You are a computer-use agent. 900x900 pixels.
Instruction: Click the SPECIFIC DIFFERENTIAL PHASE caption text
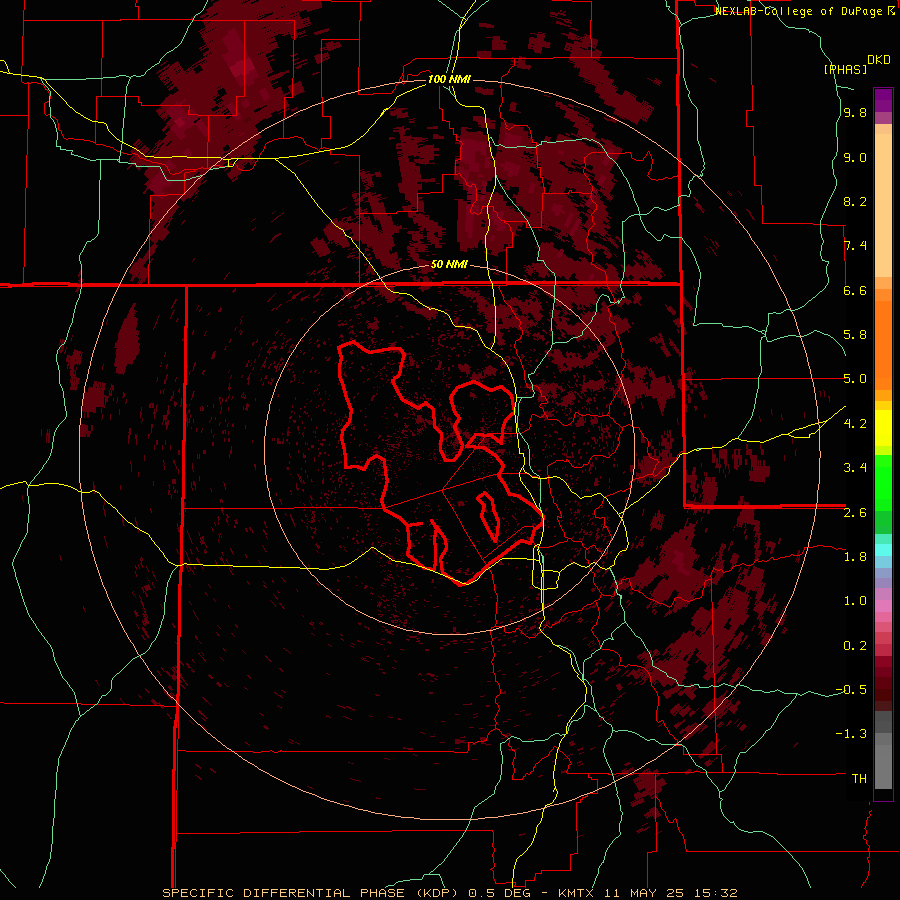pyautogui.click(x=284, y=893)
